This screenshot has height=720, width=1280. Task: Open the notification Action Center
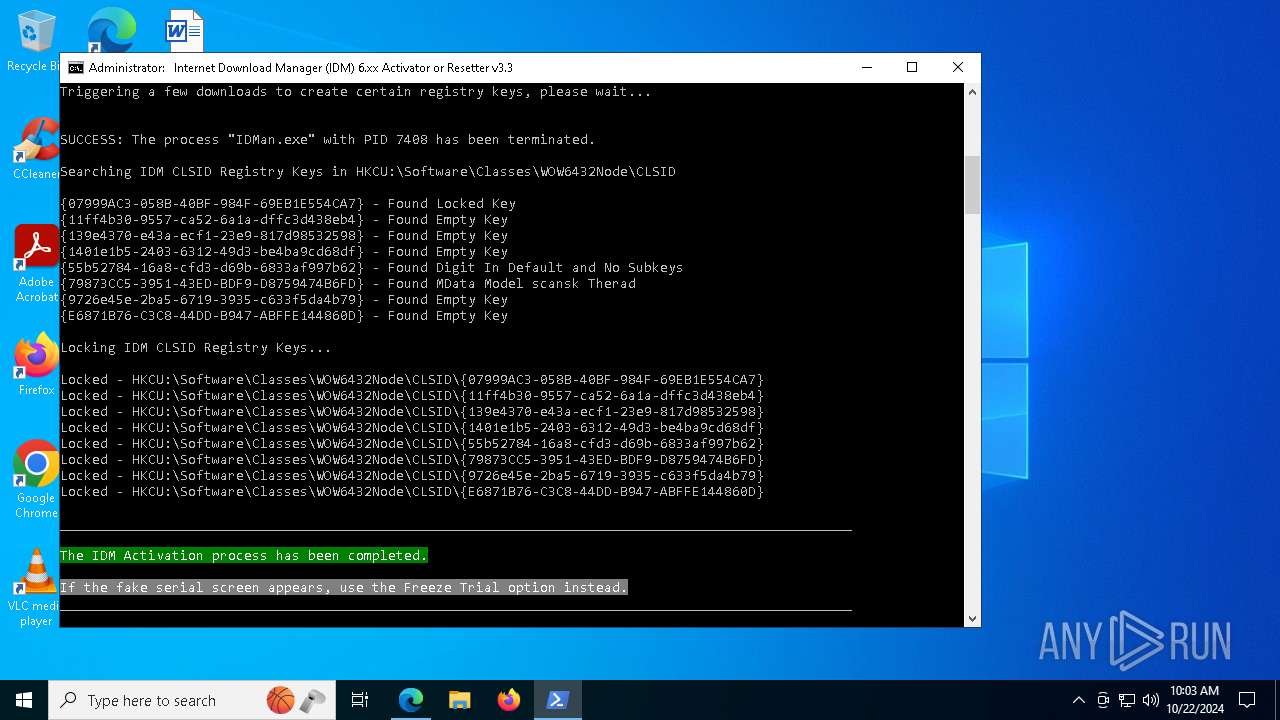[1247, 700]
